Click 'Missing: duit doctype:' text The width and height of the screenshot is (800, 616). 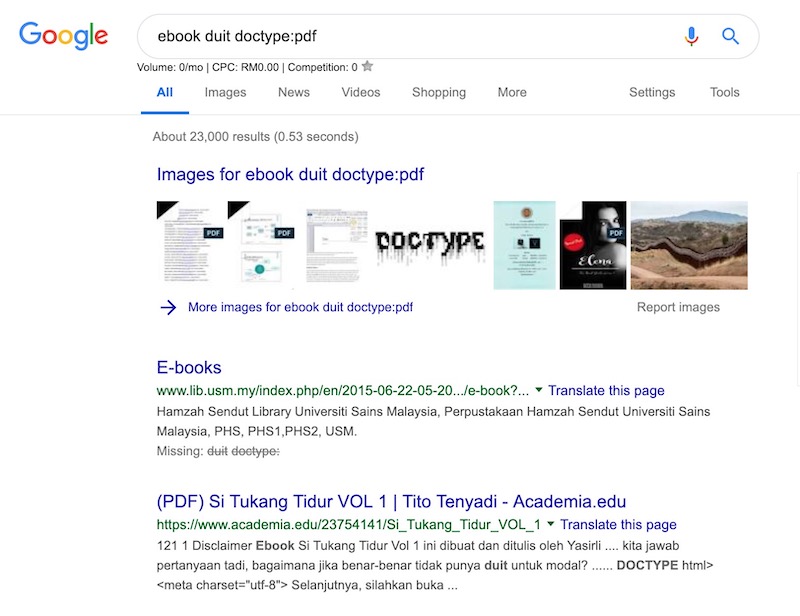coord(218,451)
